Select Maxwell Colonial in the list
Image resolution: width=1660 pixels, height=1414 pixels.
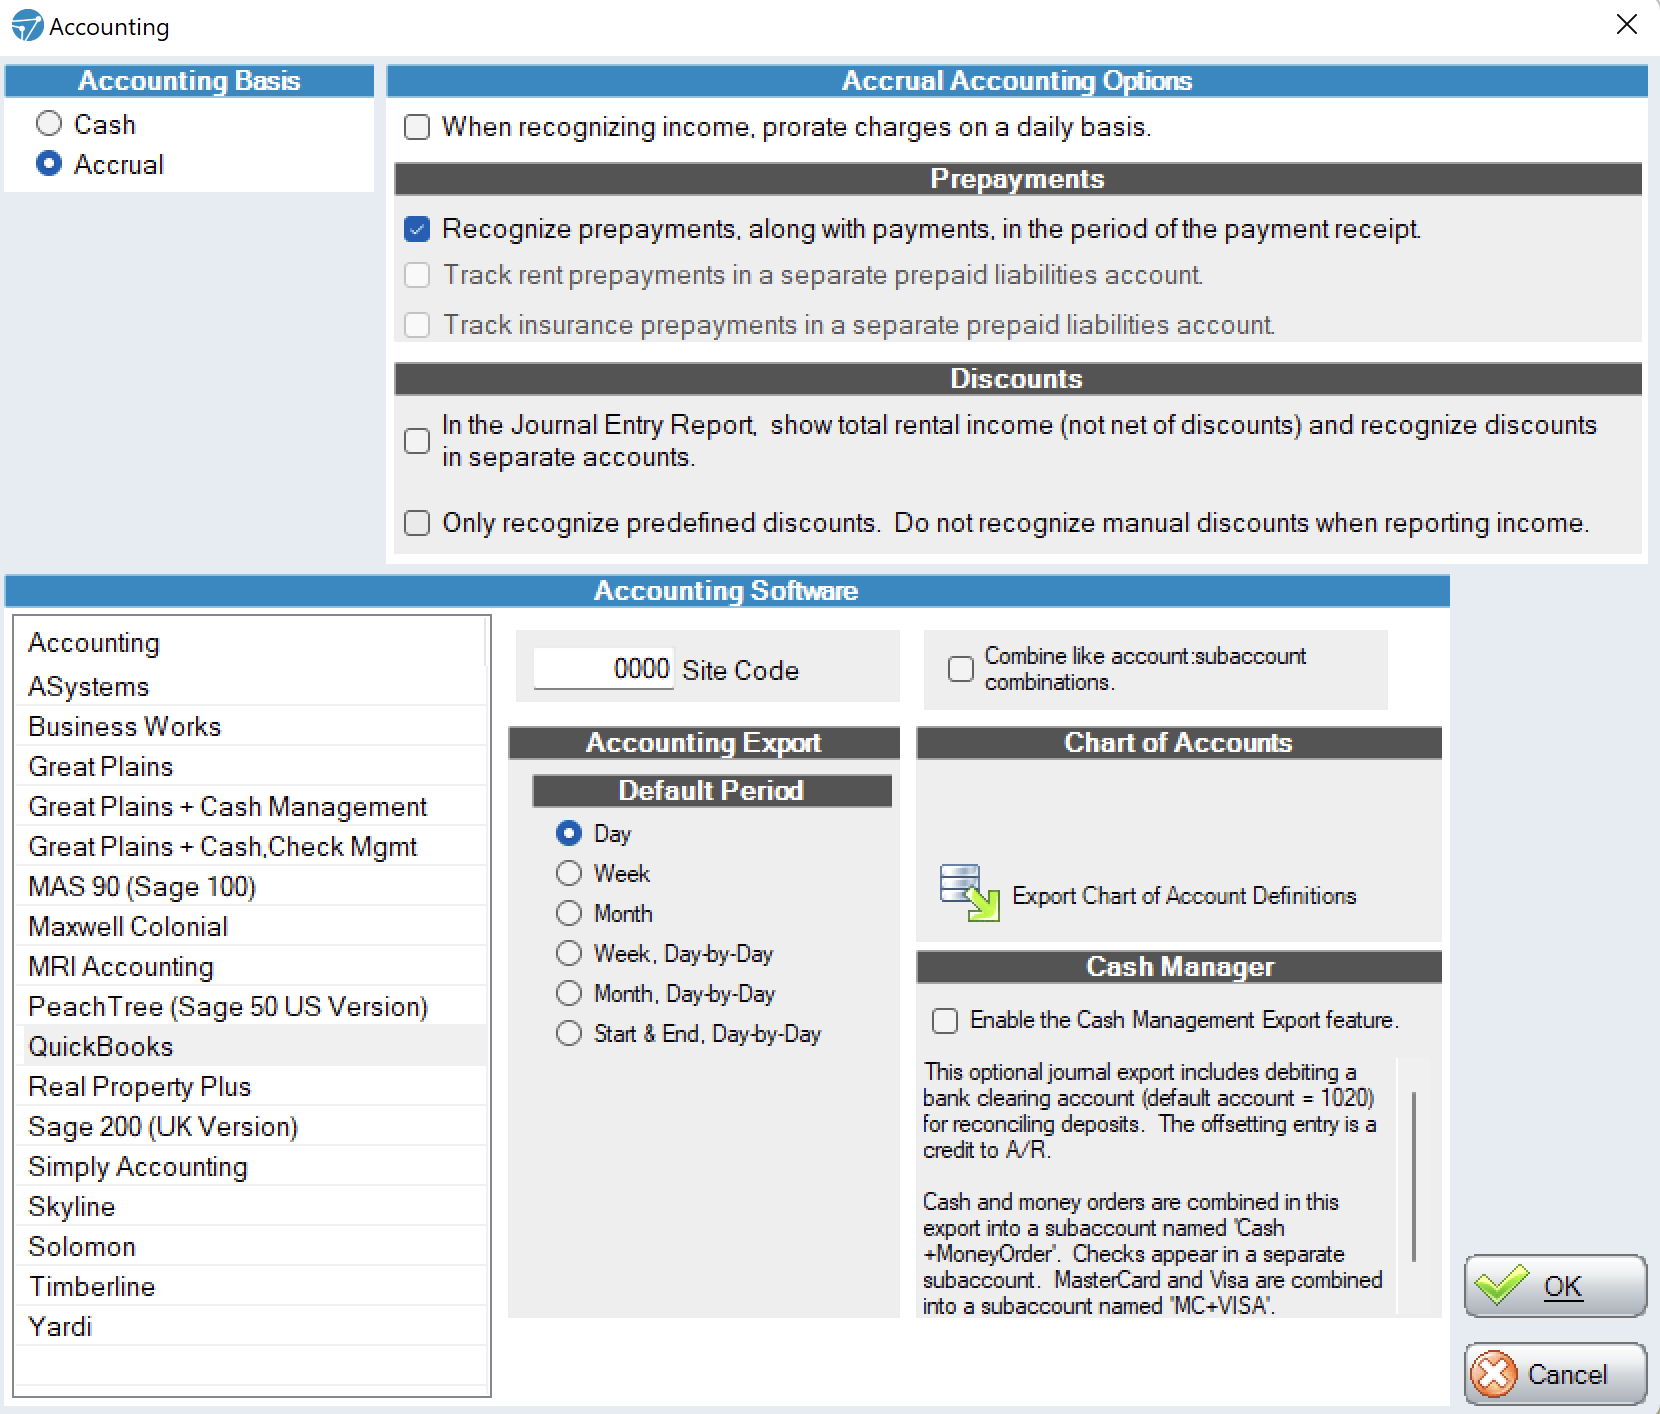(251, 926)
